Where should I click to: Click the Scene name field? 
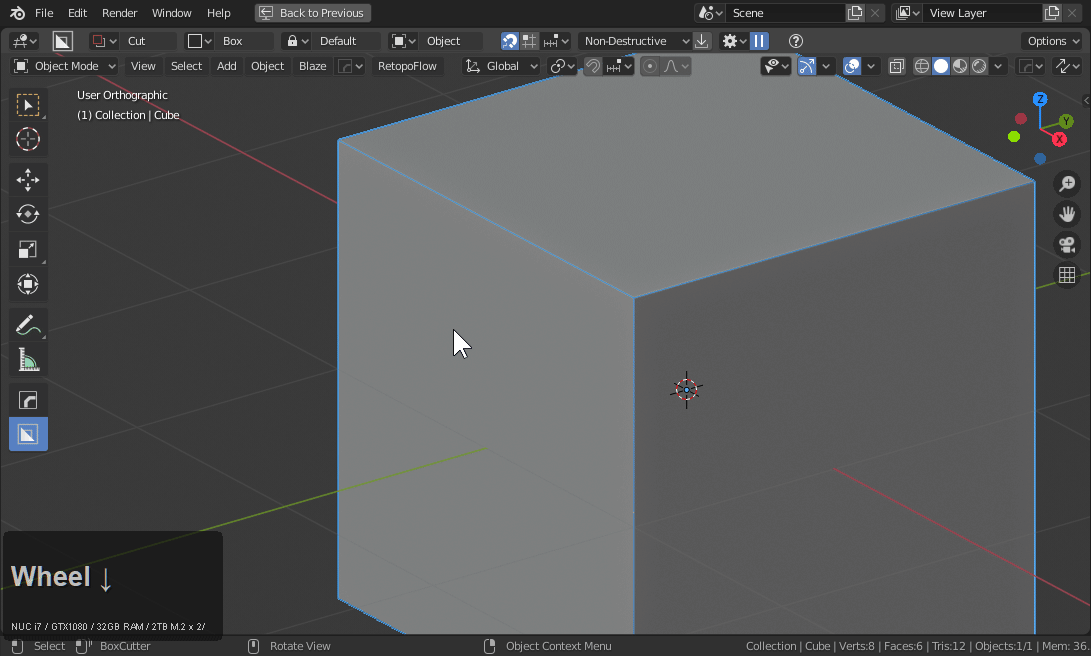[785, 13]
